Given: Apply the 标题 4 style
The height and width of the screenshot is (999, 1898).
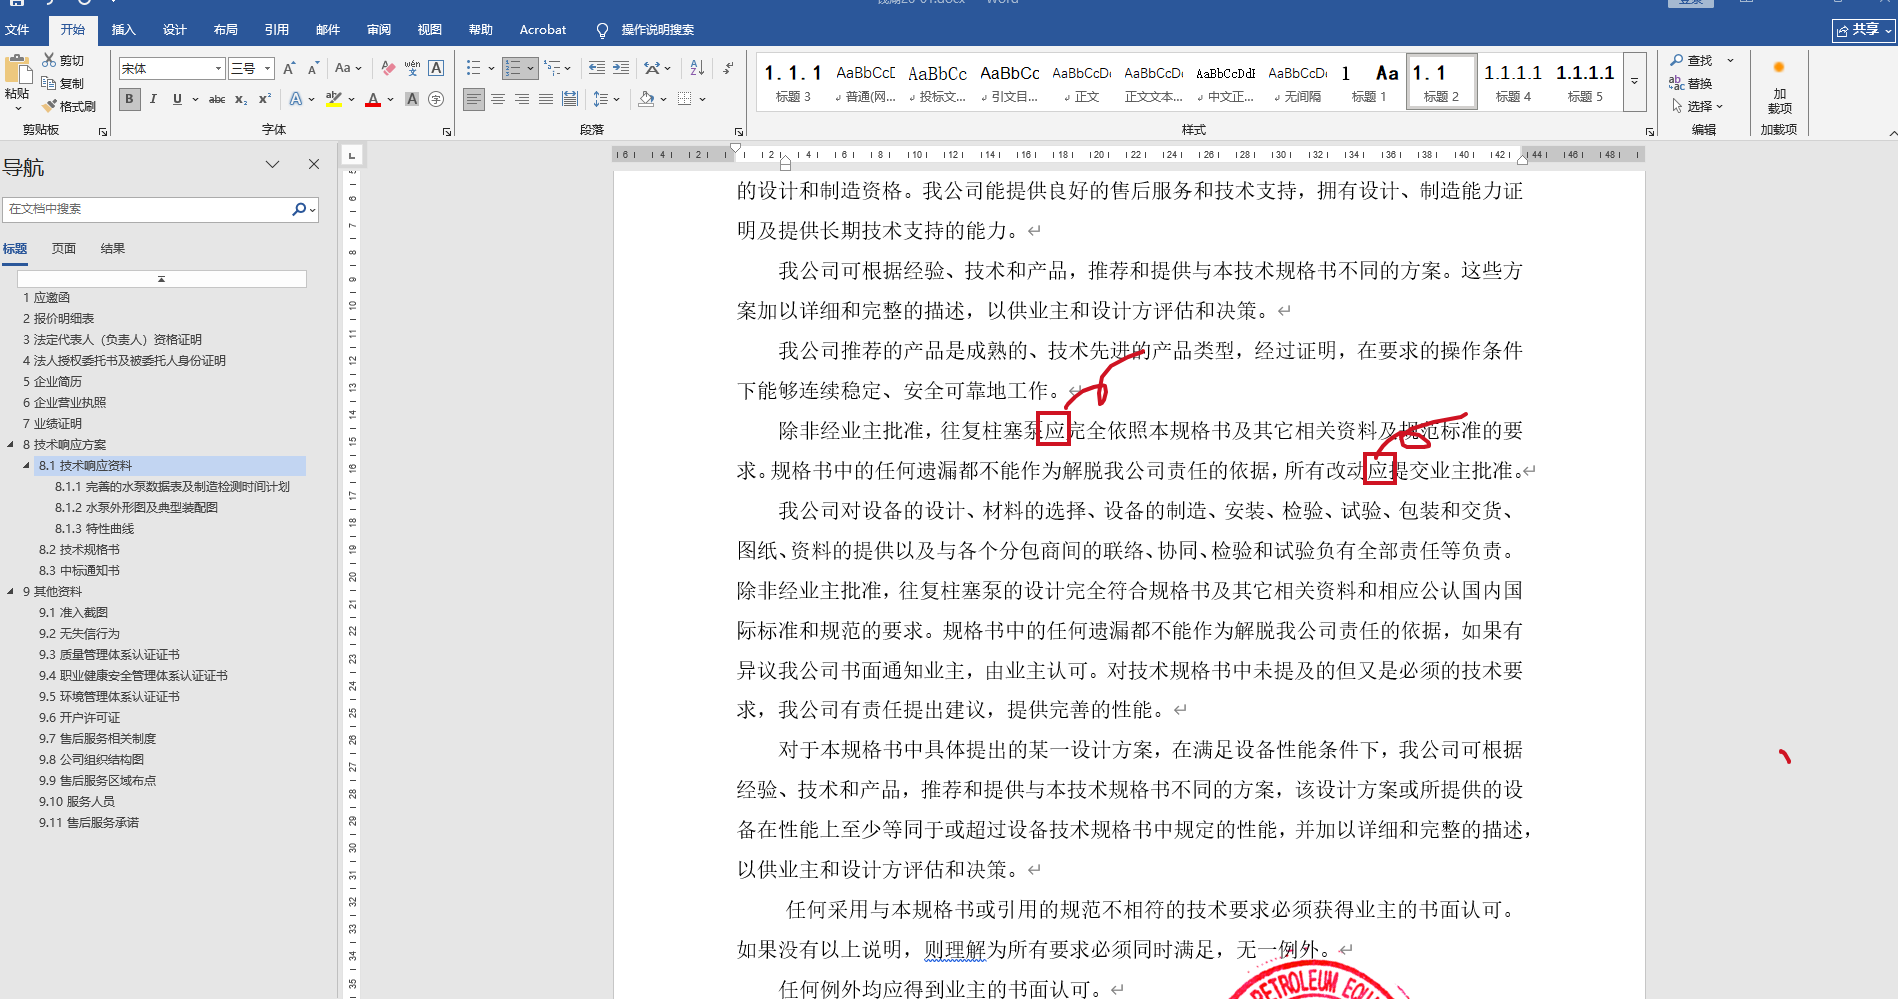Looking at the screenshot, I should (1513, 81).
